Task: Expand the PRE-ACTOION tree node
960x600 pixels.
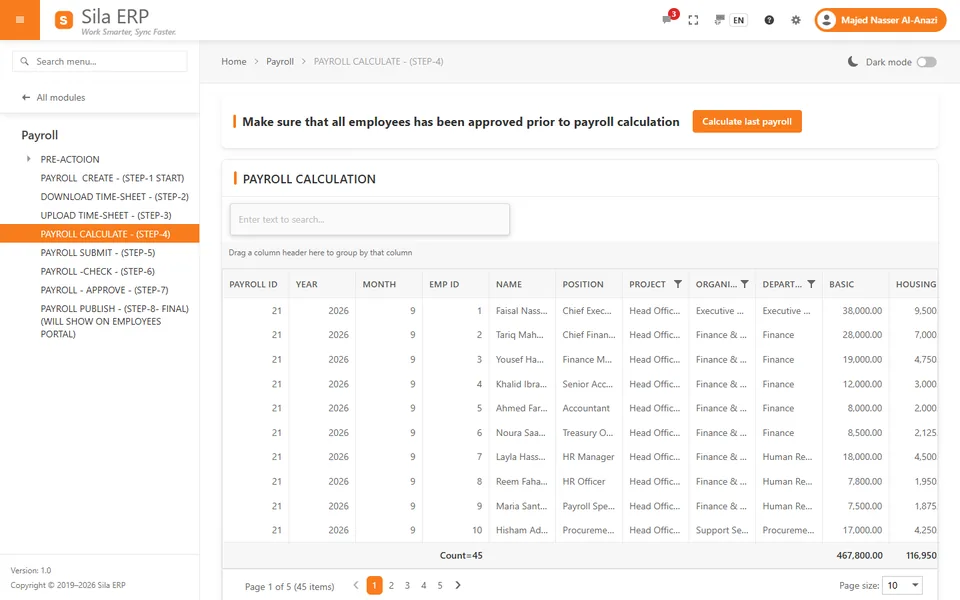Action: [28, 159]
